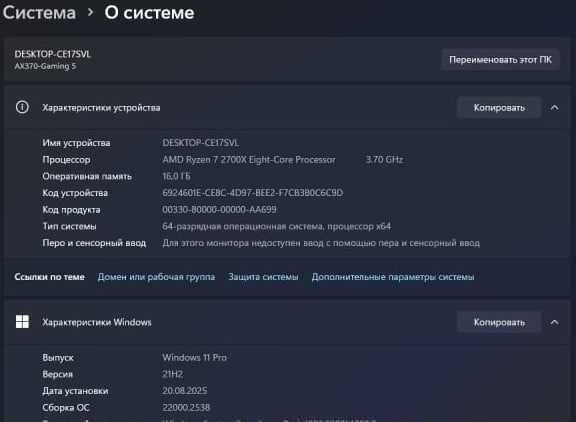Click the Windows 11 Pro edition value
Viewport: 576px width, 422px height.
194,357
